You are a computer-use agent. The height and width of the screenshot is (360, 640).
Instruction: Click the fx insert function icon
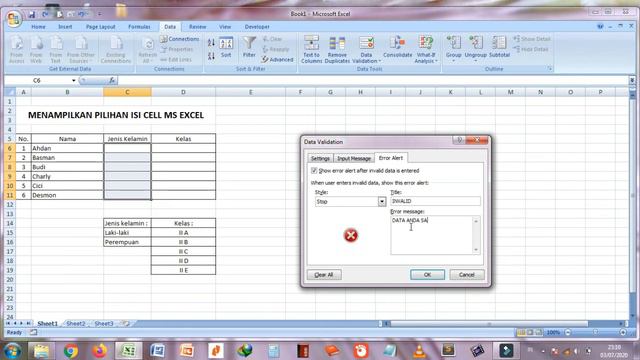point(112,80)
